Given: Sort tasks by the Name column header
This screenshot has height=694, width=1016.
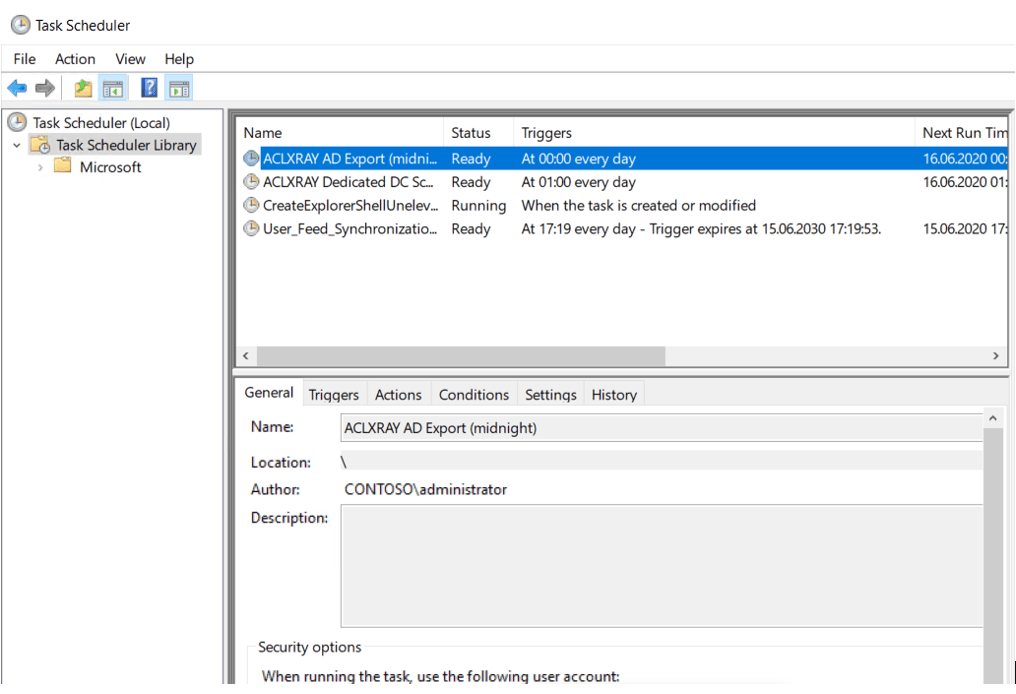Looking at the screenshot, I should coord(263,133).
